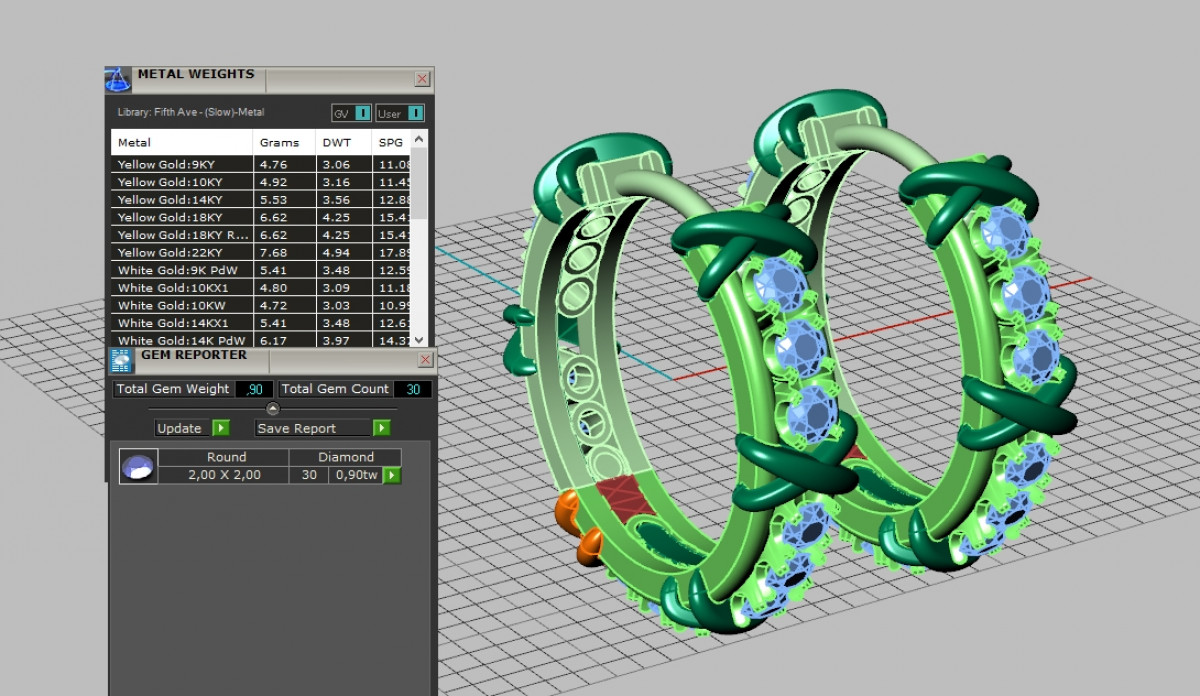Click the green arrow beside Save Report

[x=381, y=428]
